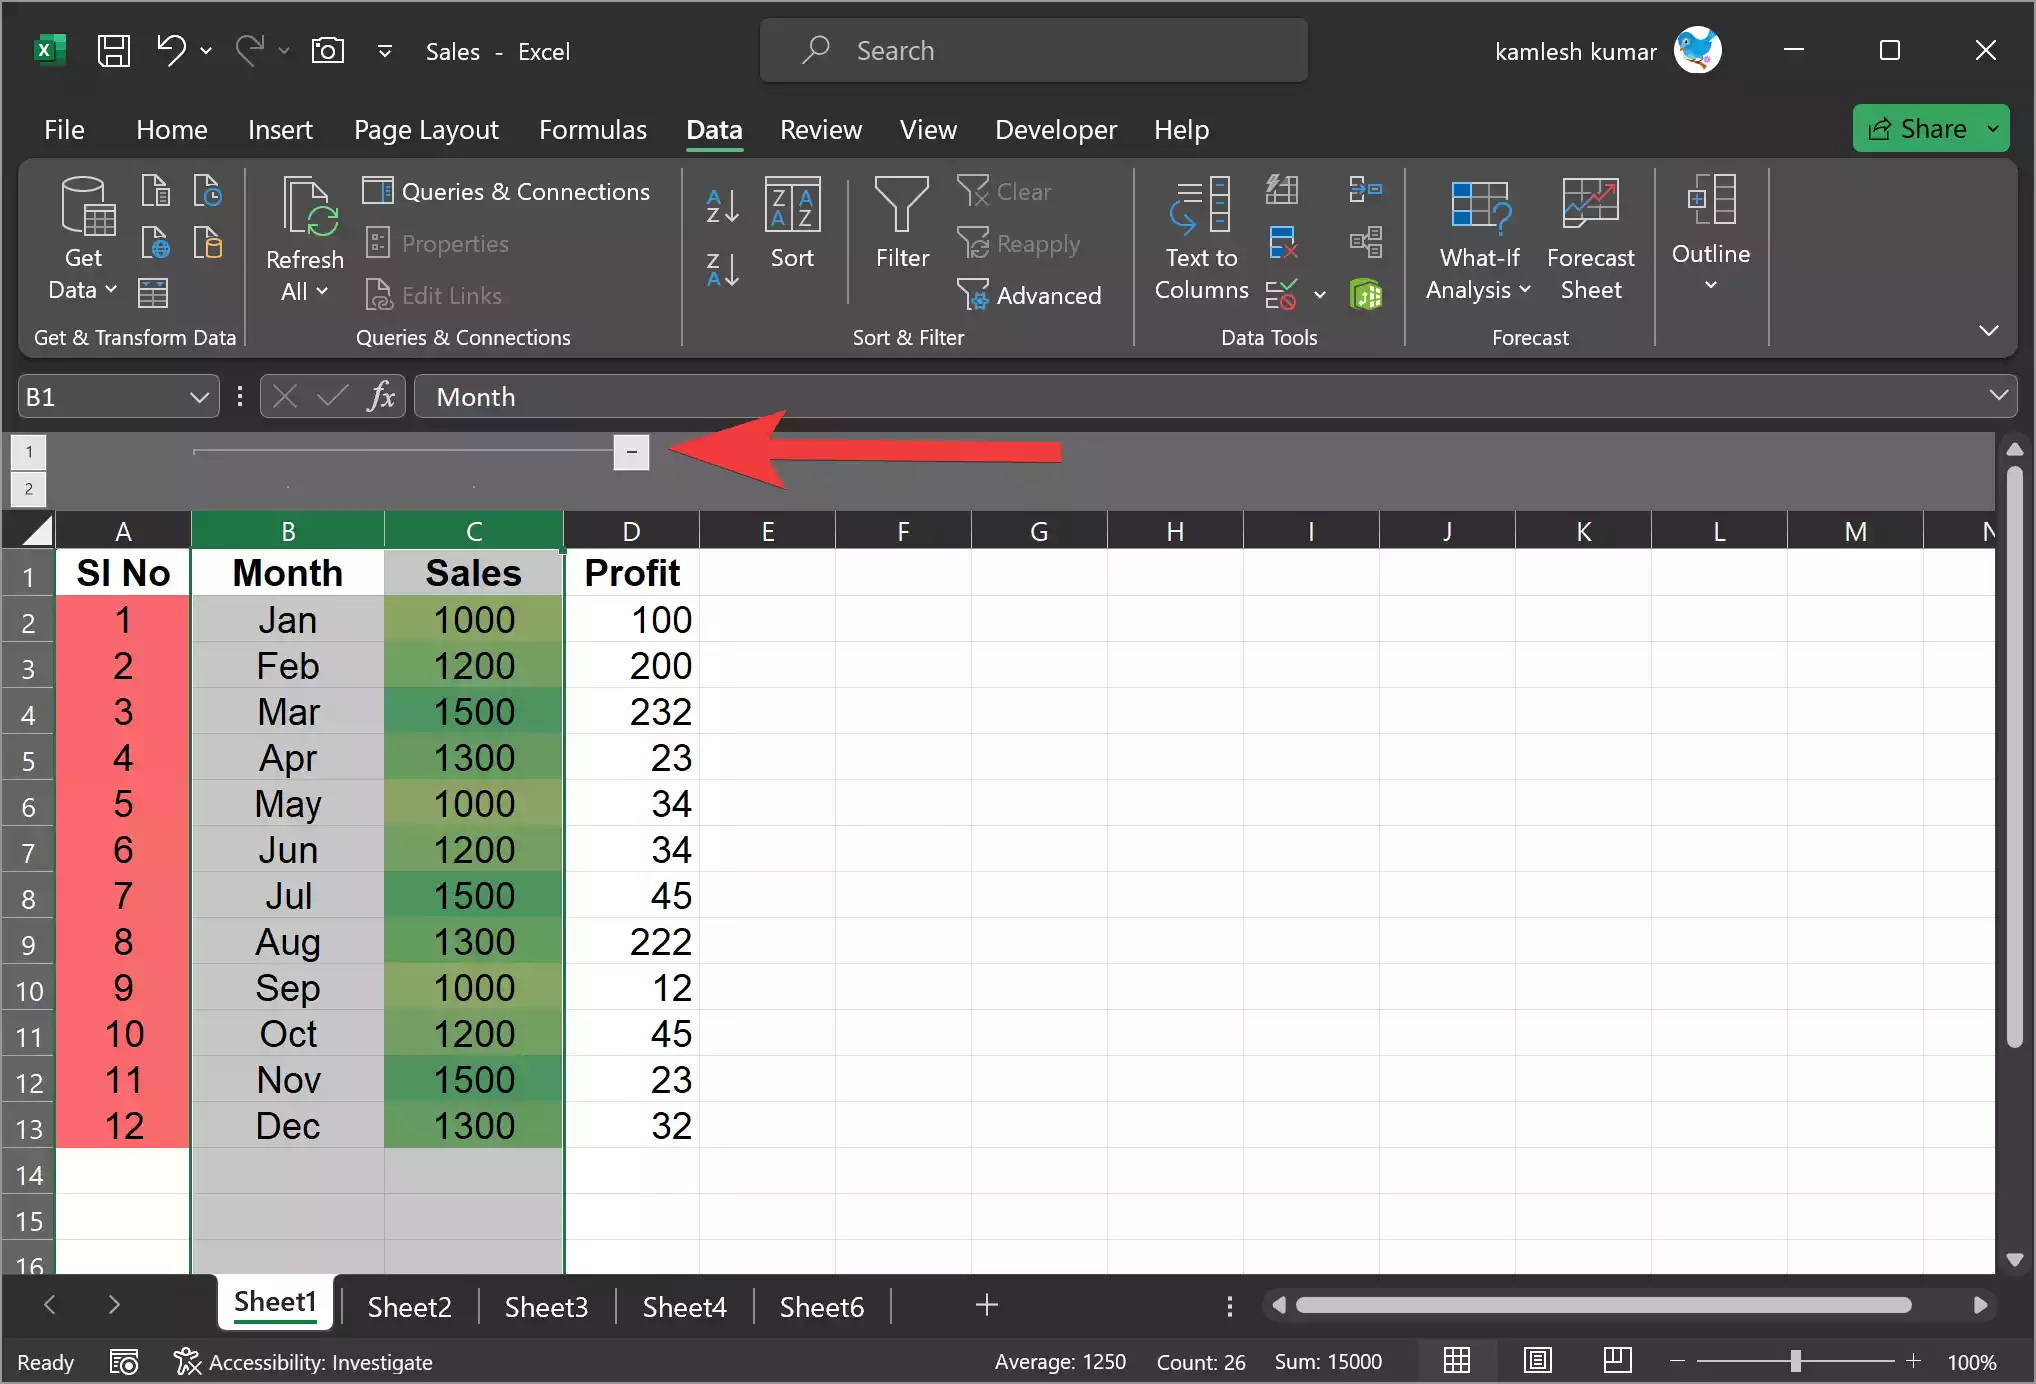Image resolution: width=2036 pixels, height=1384 pixels.
Task: Open the Name Box dropdown
Action: [198, 396]
